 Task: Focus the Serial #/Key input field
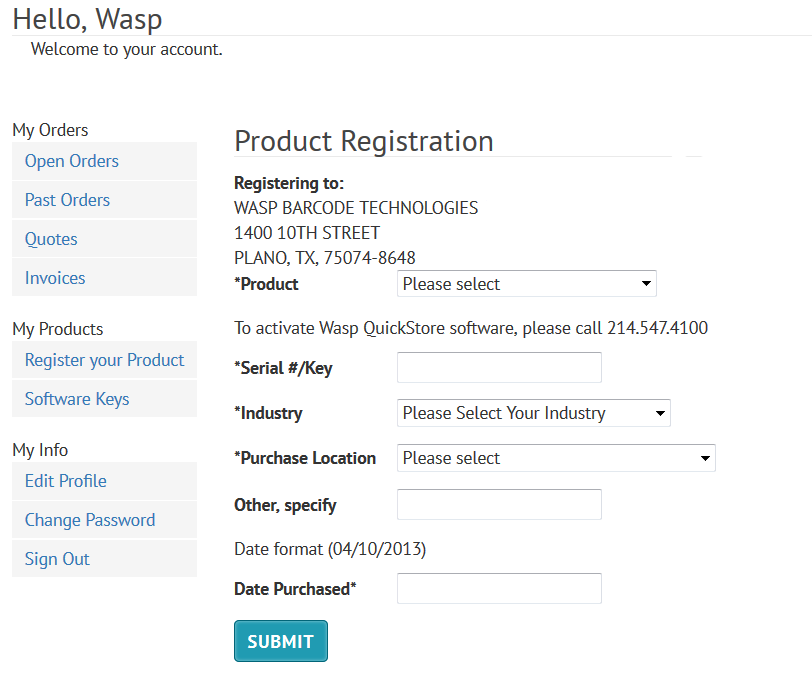pyautogui.click(x=499, y=368)
